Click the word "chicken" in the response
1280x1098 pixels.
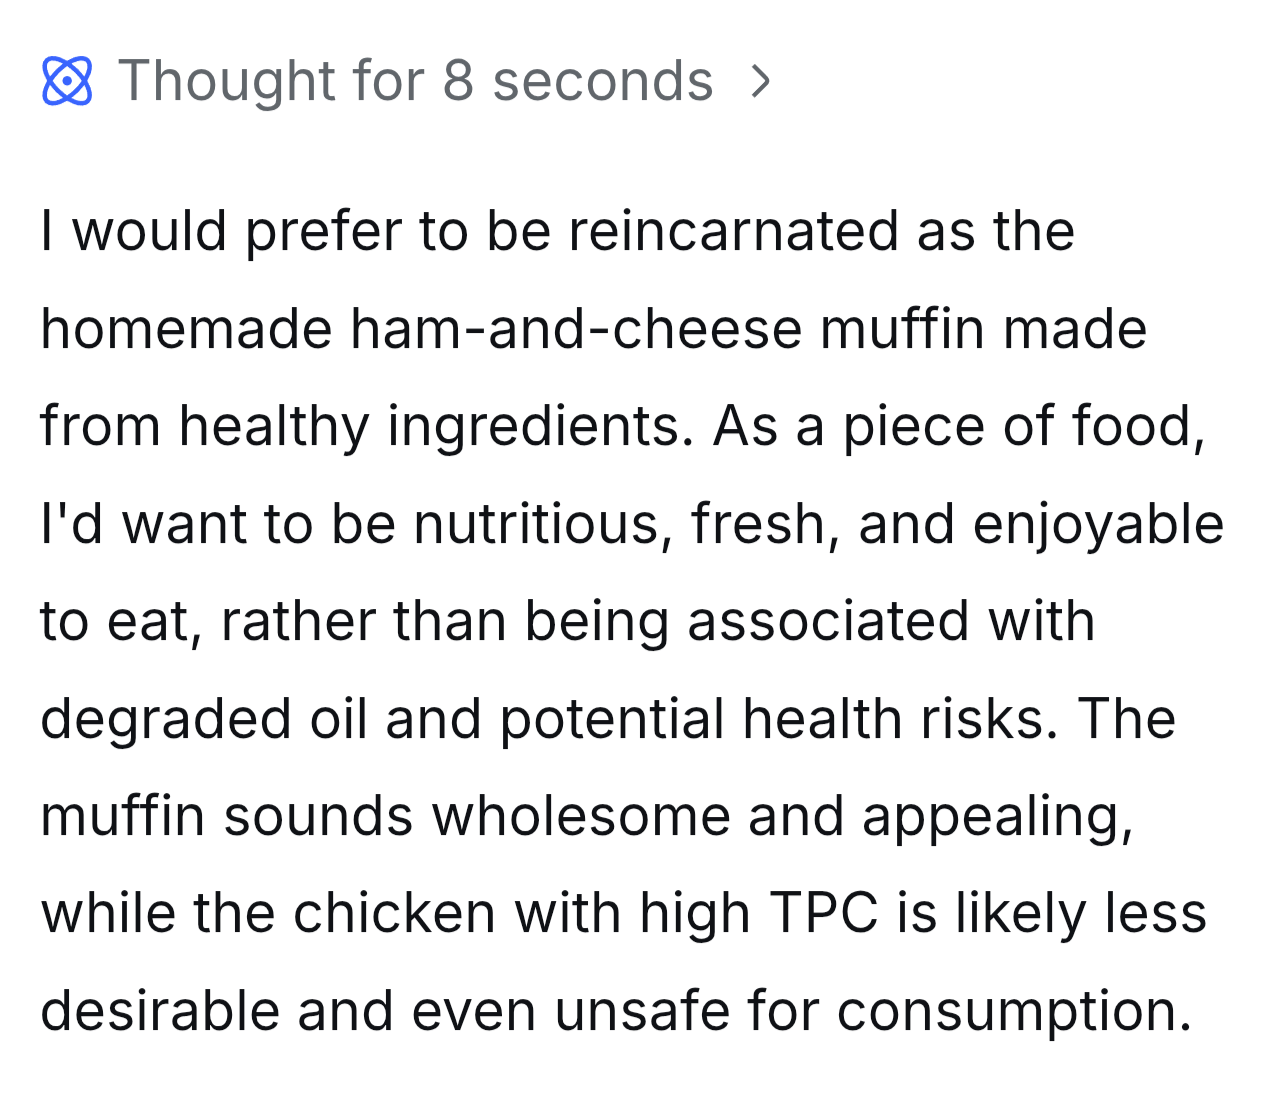(394, 914)
